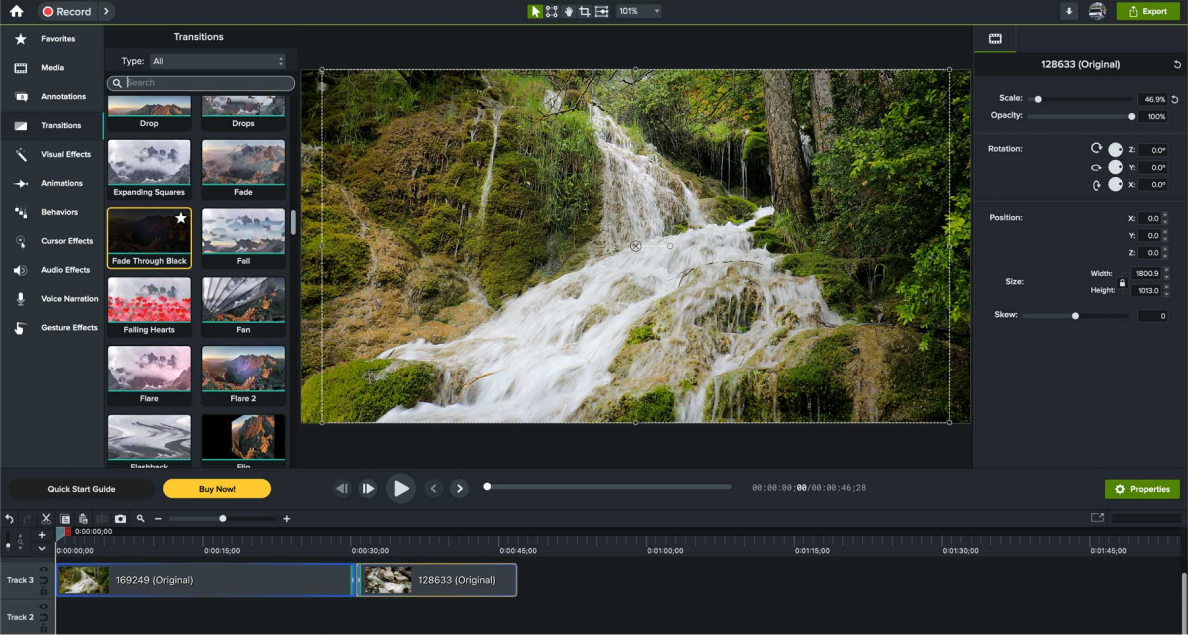Activate the Crop tool
The width and height of the screenshot is (1188, 635).
click(x=584, y=11)
